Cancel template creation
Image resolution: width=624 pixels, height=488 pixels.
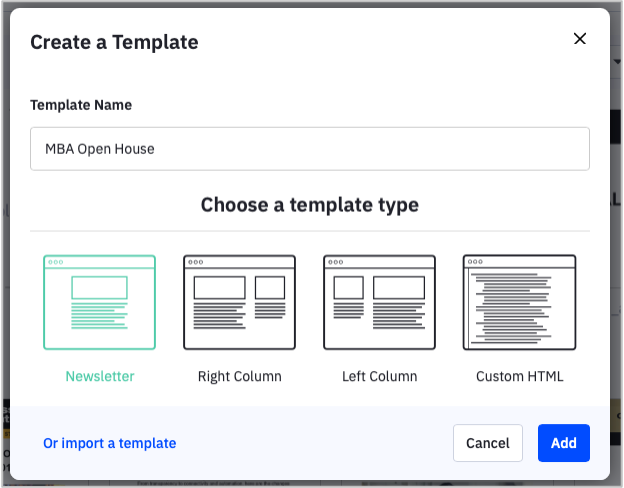pyautogui.click(x=488, y=443)
